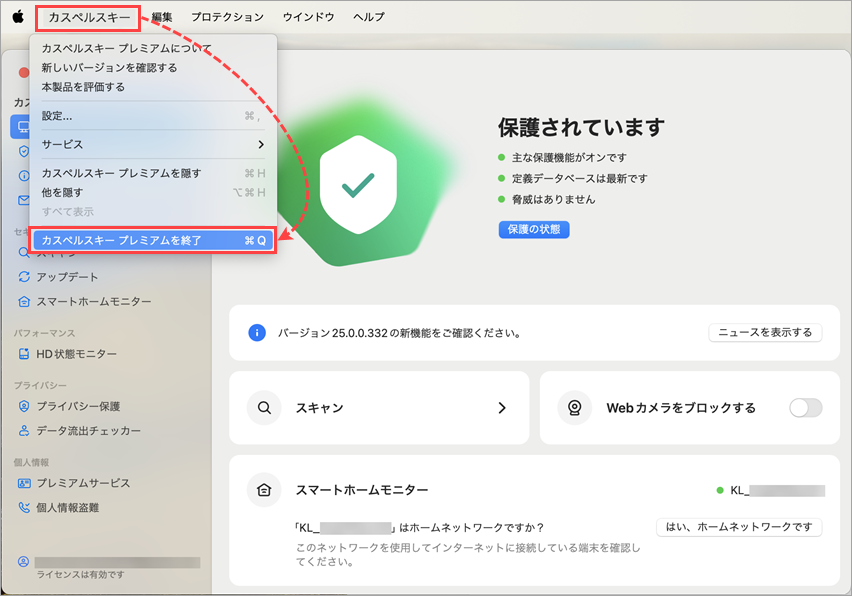Open the Apple menu

(18, 17)
